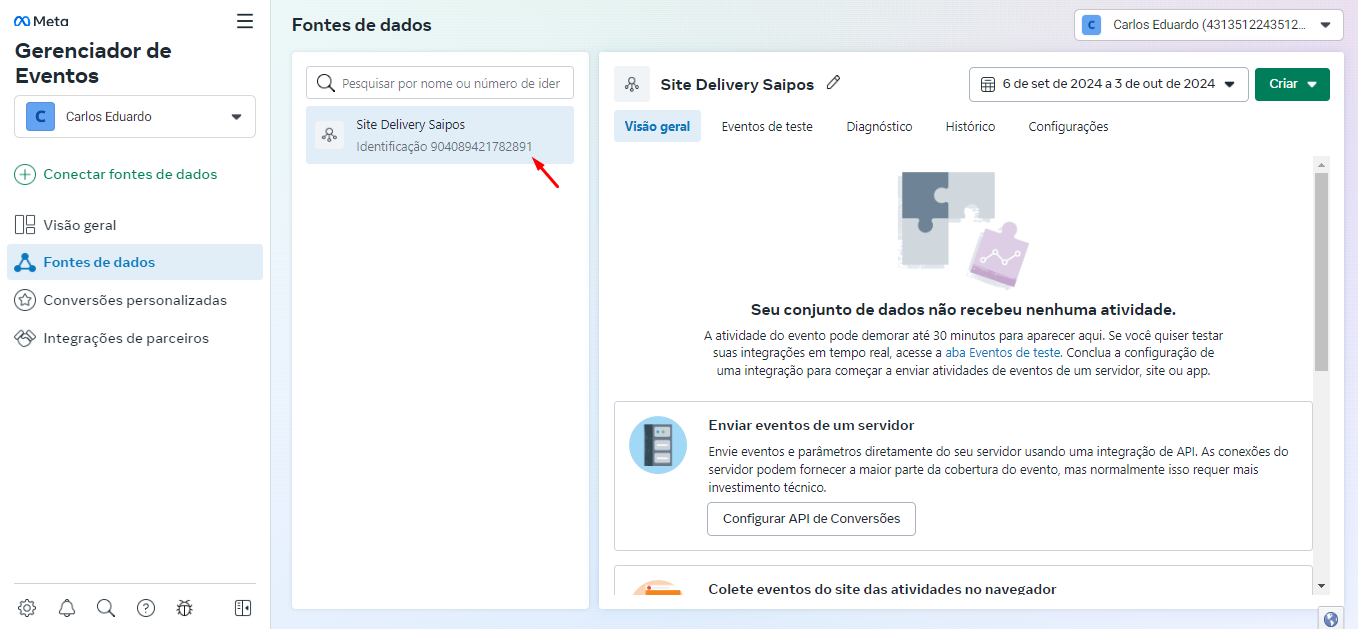Click the blue C avatar in sidebar
Image resolution: width=1358 pixels, height=629 pixels.
pyautogui.click(x=40, y=116)
